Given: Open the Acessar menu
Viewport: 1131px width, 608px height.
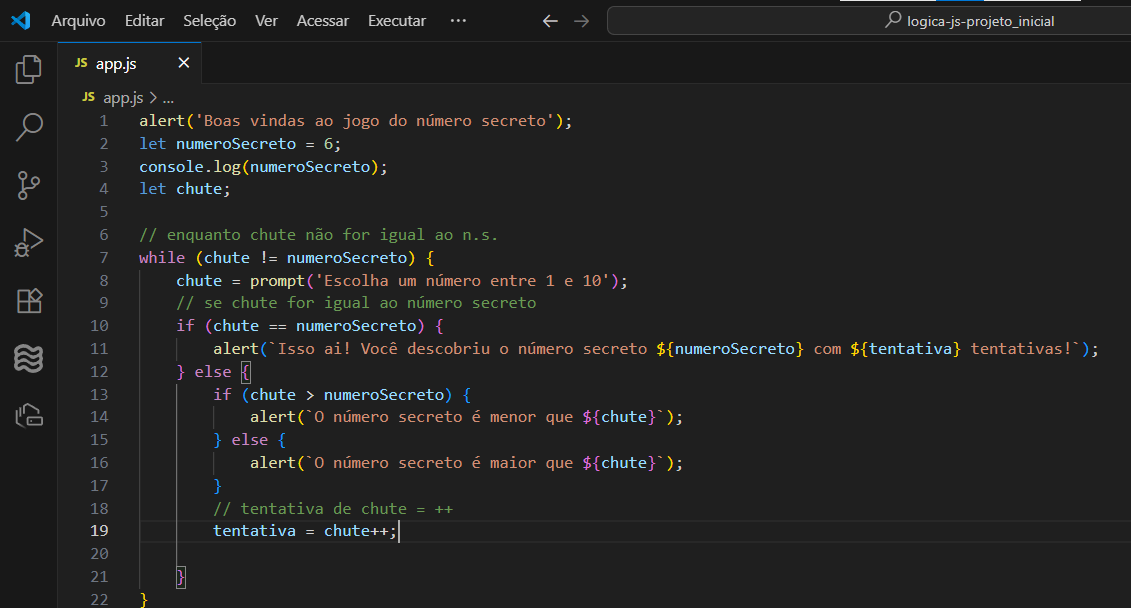Looking at the screenshot, I should [322, 21].
